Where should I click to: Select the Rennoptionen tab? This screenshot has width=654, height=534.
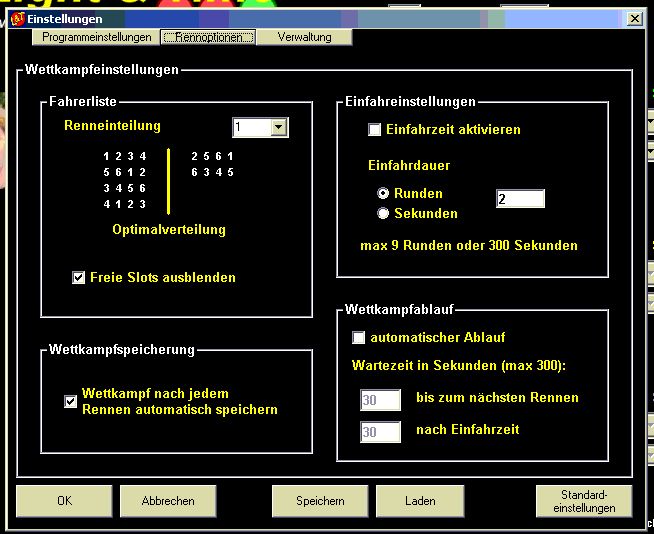click(208, 37)
